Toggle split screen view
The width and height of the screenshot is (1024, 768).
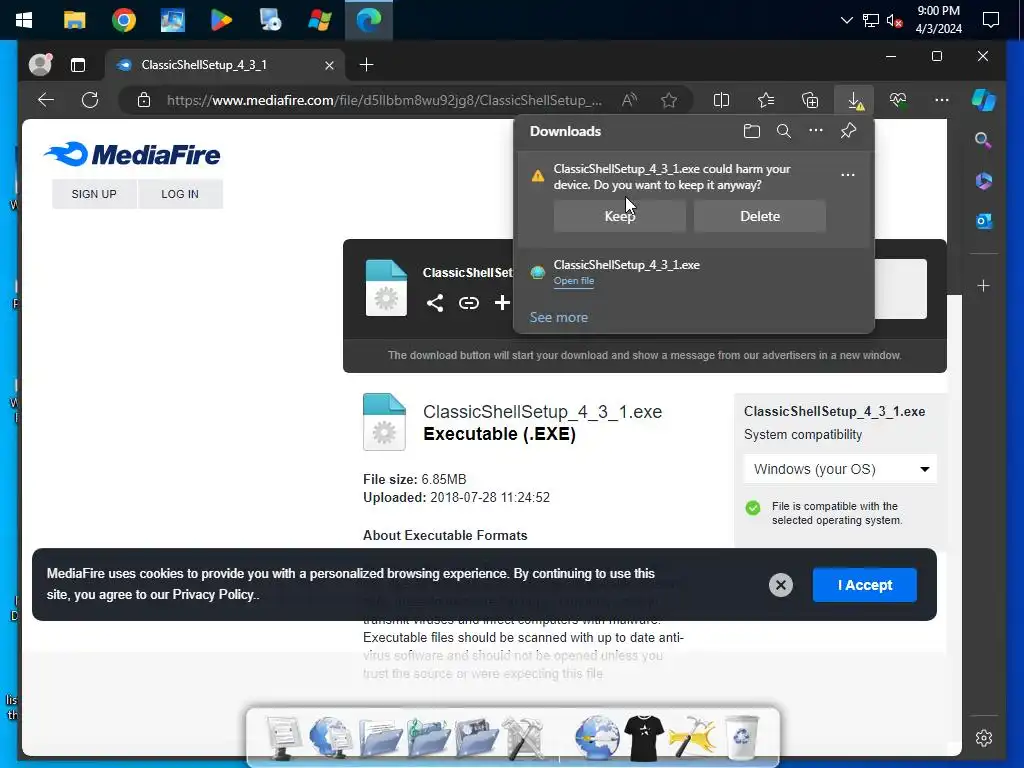point(722,100)
